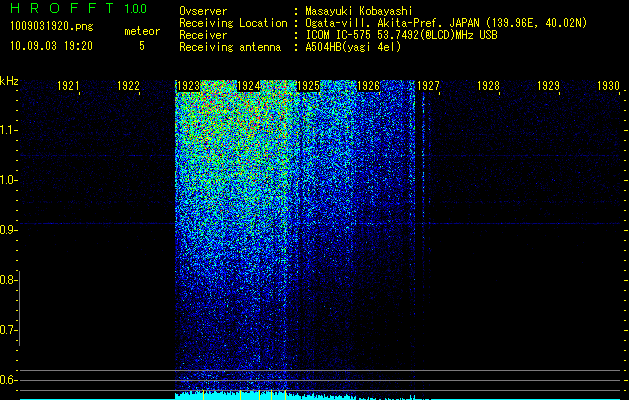Click observer name Masayuki Kobayashi

pos(359,11)
